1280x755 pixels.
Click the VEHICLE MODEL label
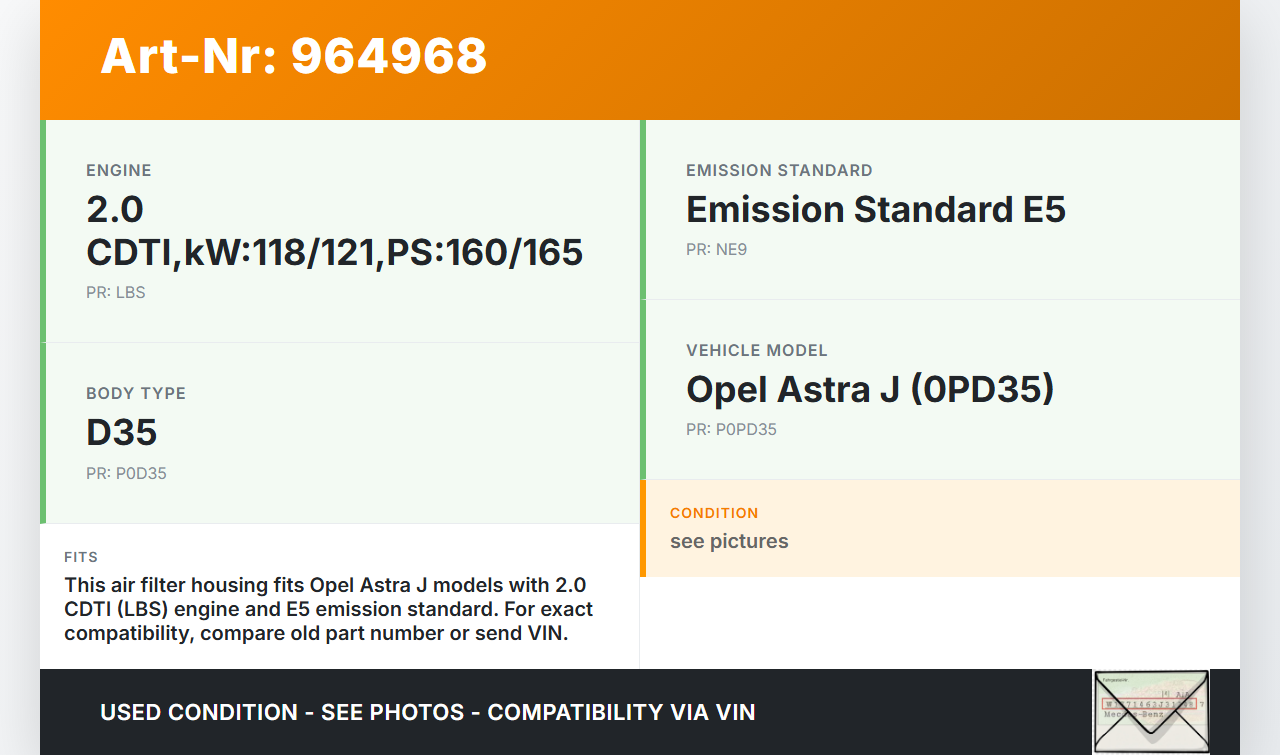coord(756,351)
